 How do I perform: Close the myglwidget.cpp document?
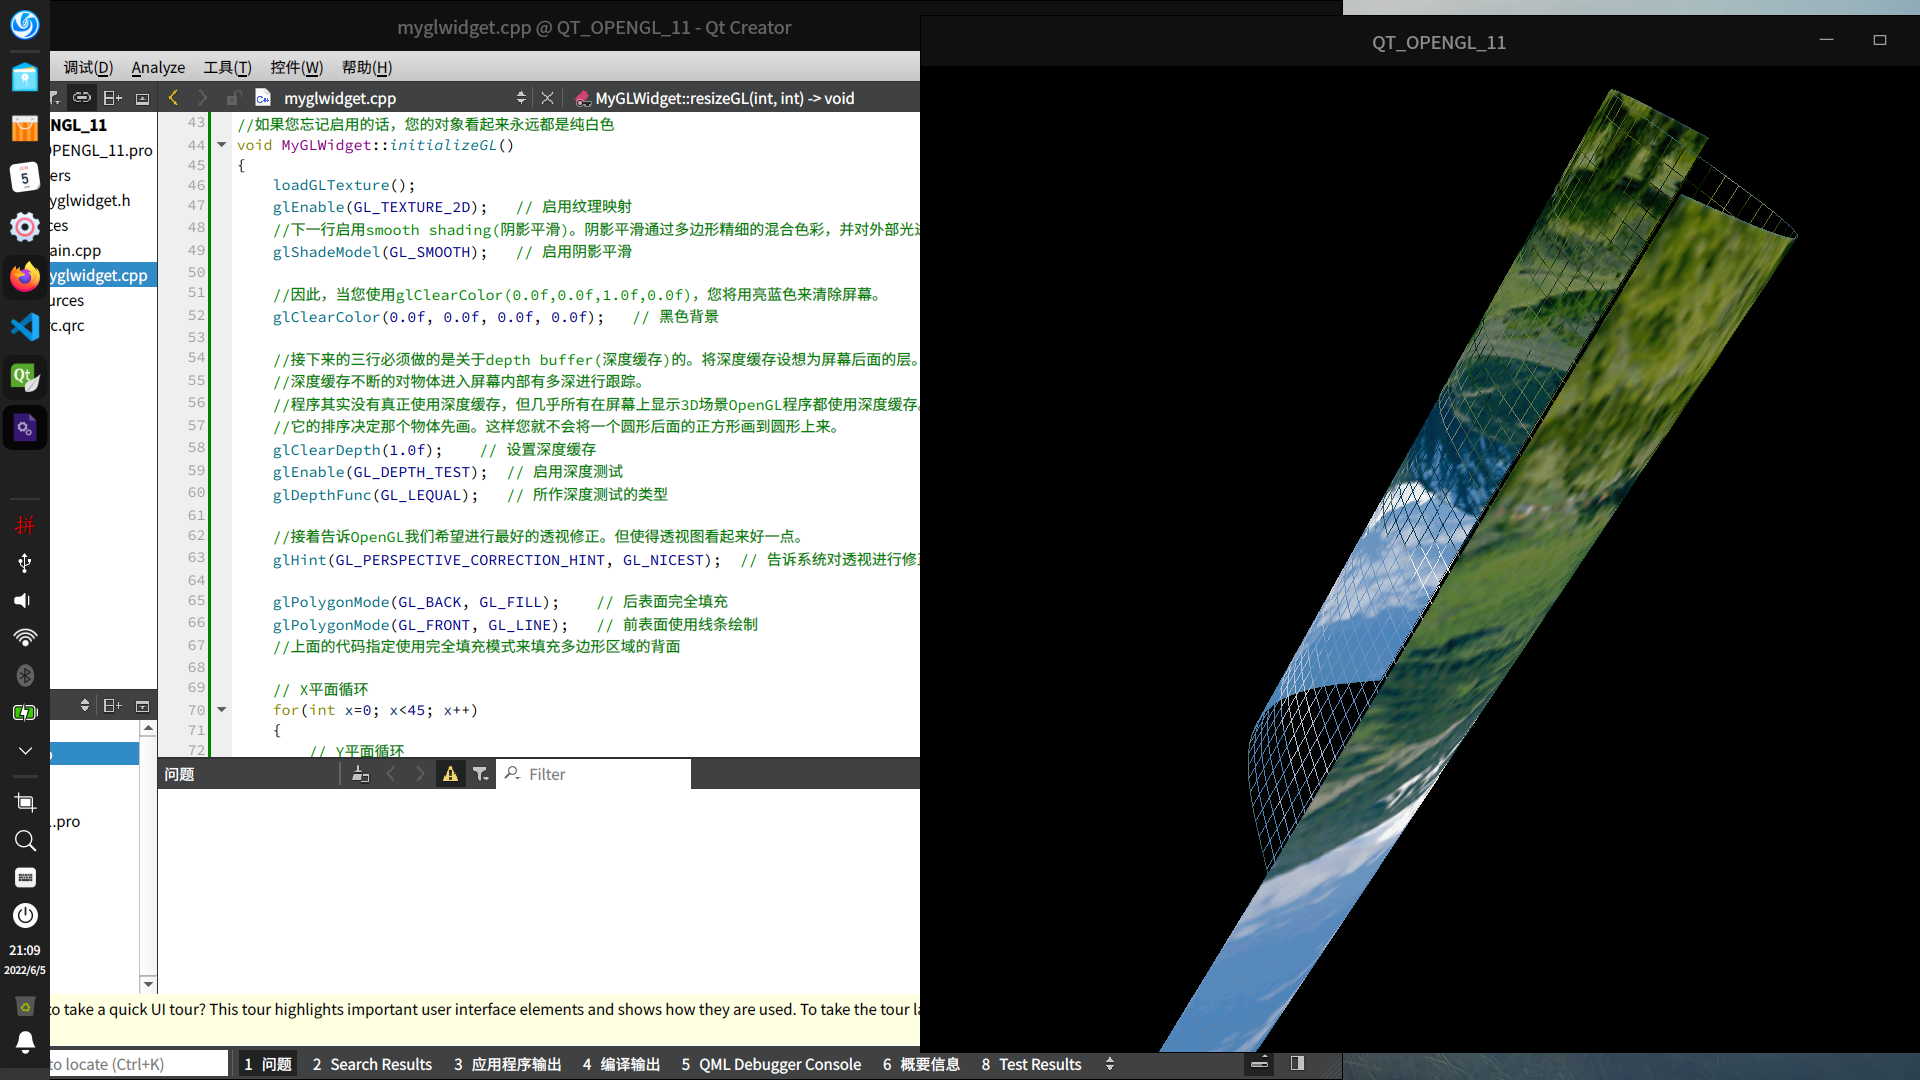(547, 98)
